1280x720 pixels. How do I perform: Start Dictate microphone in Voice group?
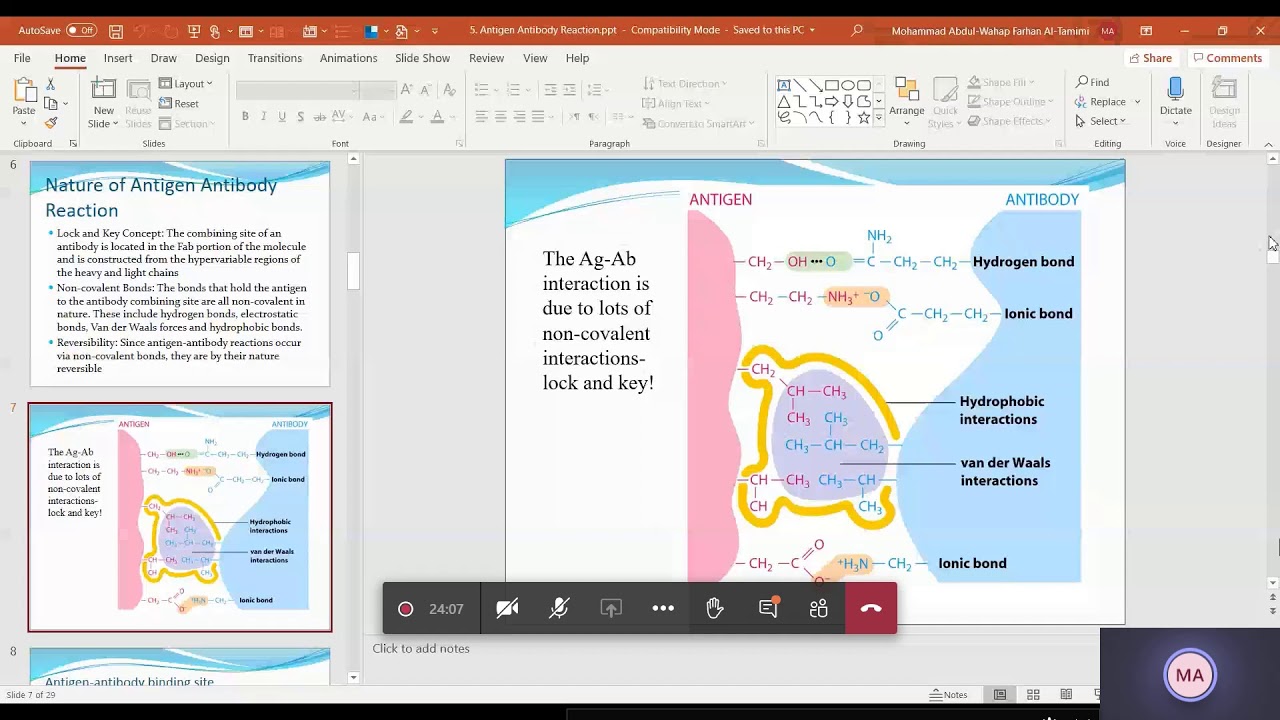click(x=1175, y=91)
